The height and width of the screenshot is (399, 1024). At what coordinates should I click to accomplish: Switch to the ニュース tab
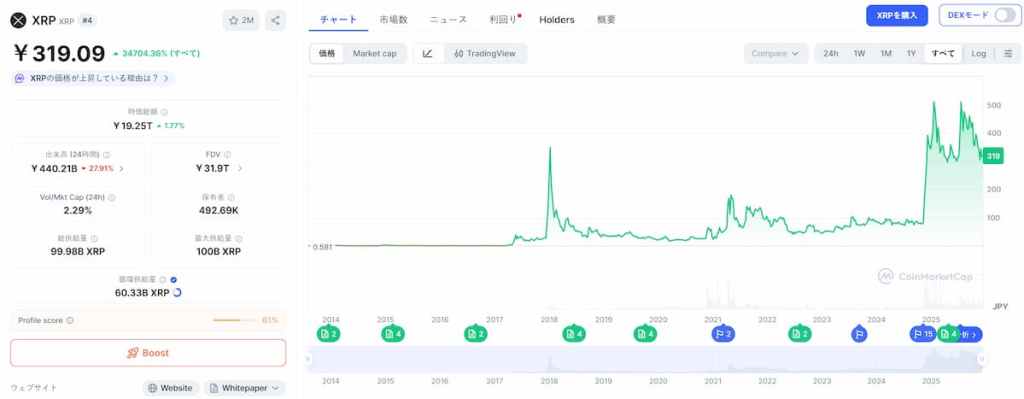pos(448,20)
